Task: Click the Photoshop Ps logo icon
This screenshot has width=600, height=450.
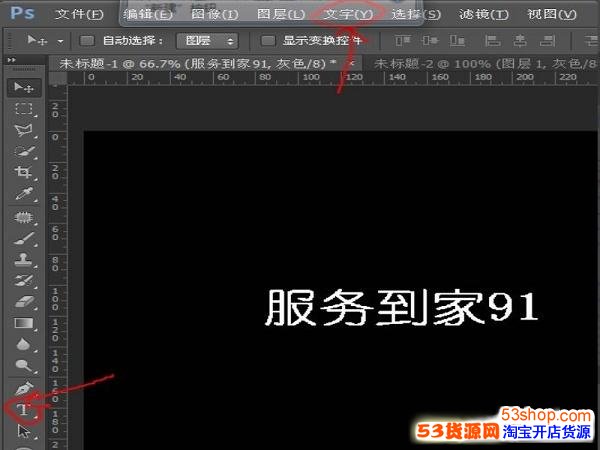Action: click(22, 13)
